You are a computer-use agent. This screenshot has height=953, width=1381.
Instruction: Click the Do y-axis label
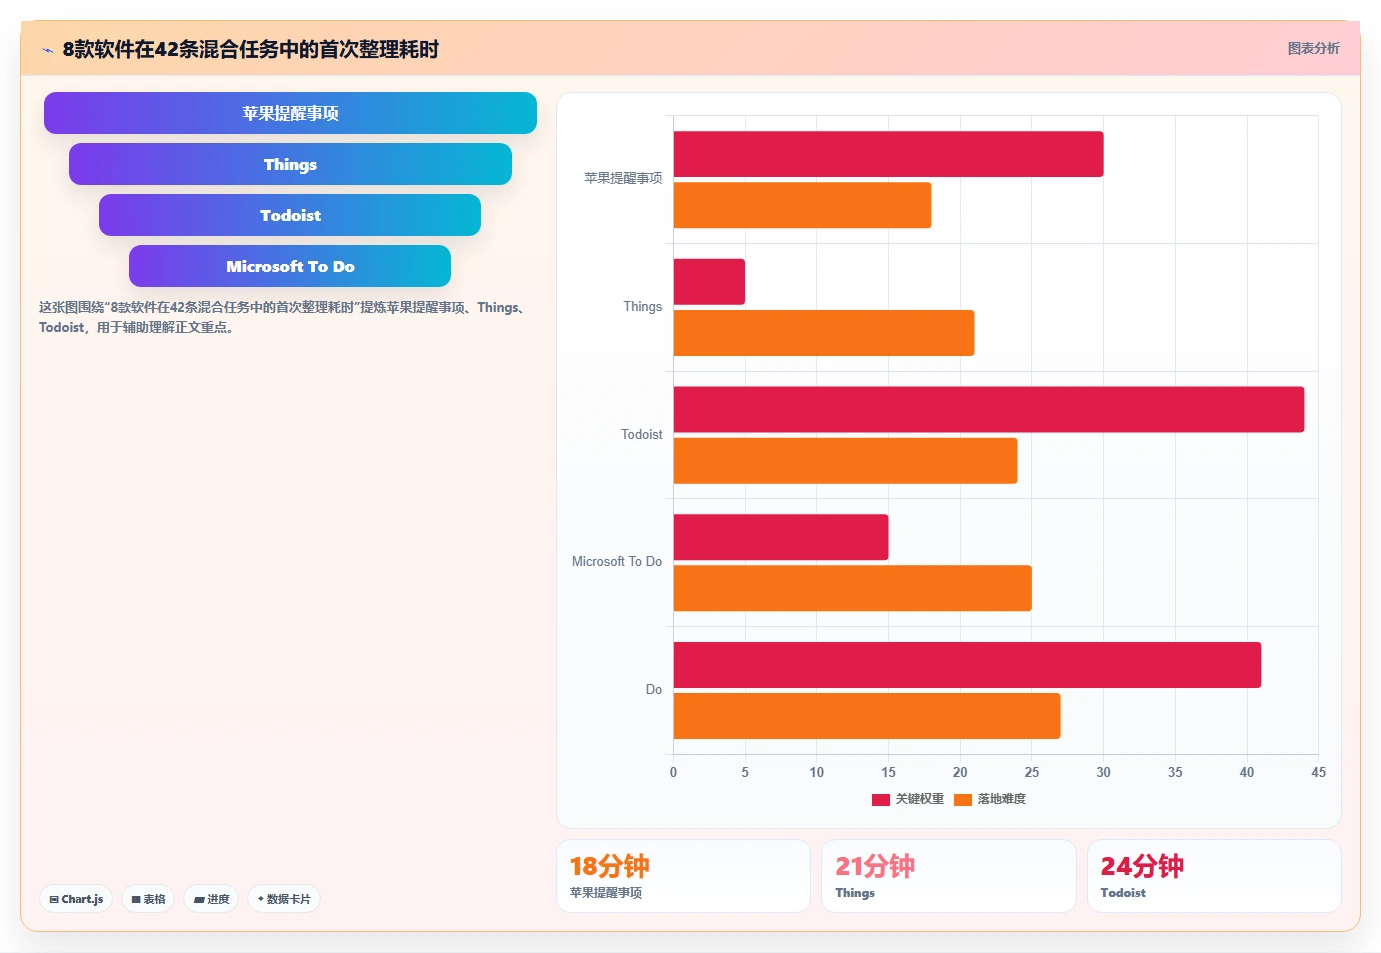[x=654, y=689]
